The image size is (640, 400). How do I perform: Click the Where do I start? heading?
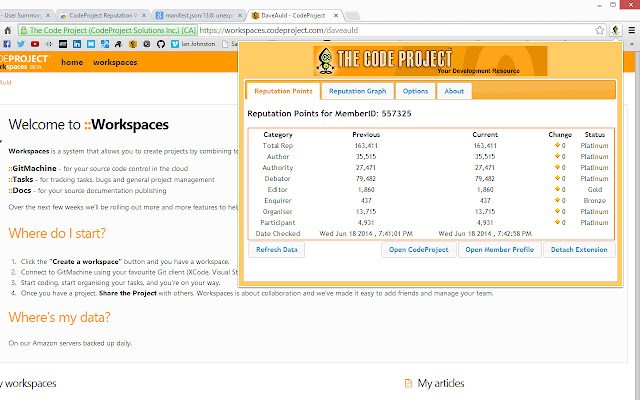click(57, 233)
